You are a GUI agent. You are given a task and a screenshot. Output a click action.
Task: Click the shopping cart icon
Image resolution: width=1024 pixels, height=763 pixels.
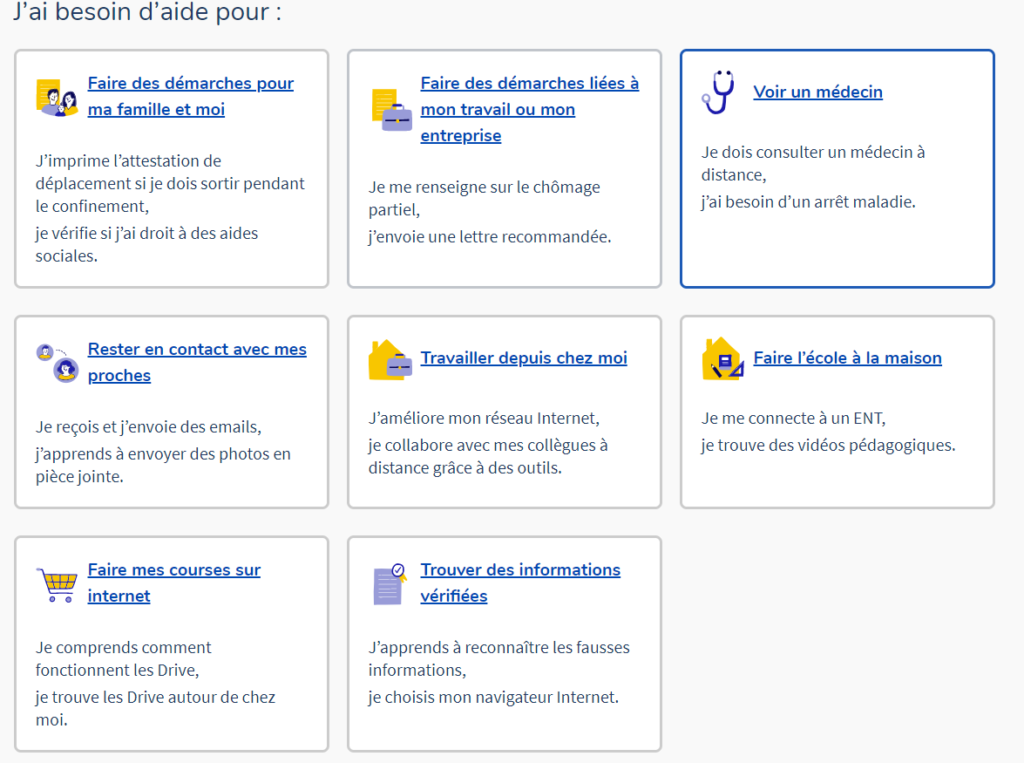[x=57, y=583]
